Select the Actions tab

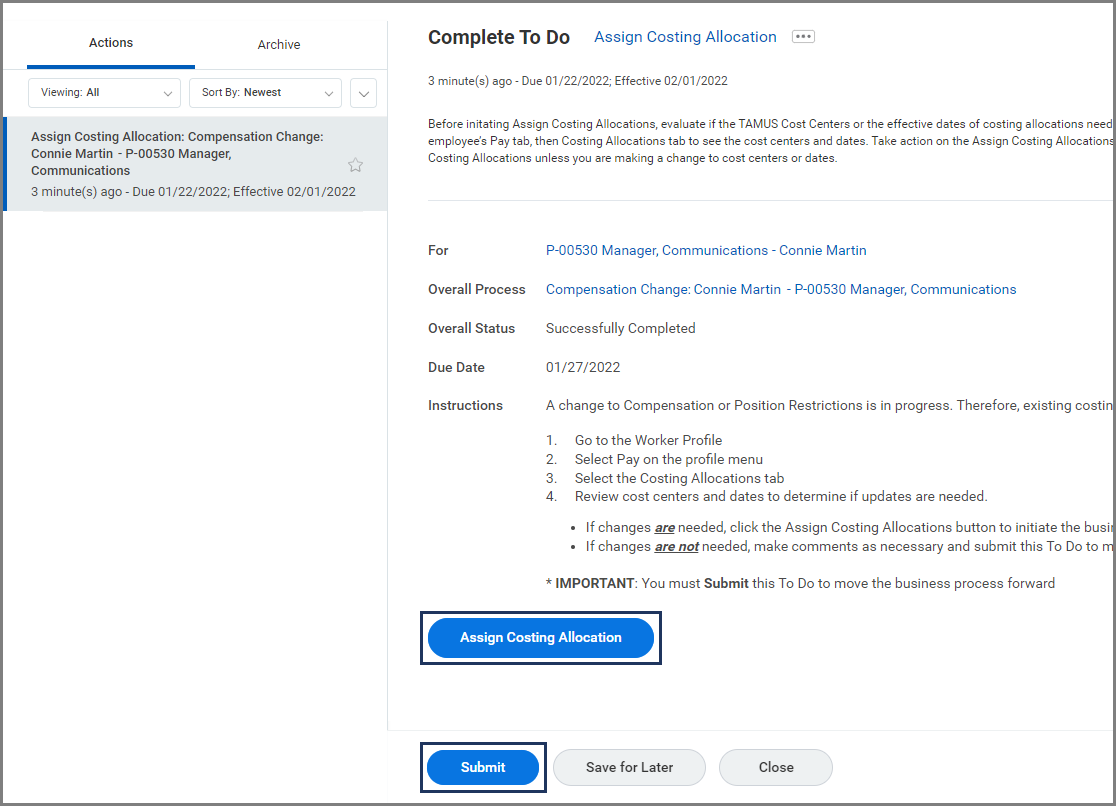[111, 43]
